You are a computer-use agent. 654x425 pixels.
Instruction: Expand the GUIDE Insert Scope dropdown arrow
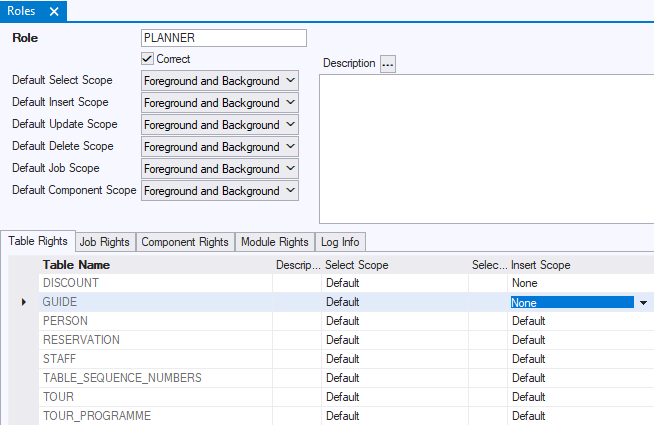coord(643,303)
